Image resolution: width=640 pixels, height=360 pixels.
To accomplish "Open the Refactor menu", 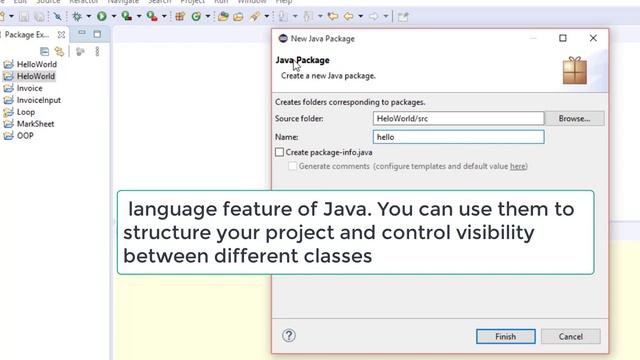I will click(x=84, y=2).
